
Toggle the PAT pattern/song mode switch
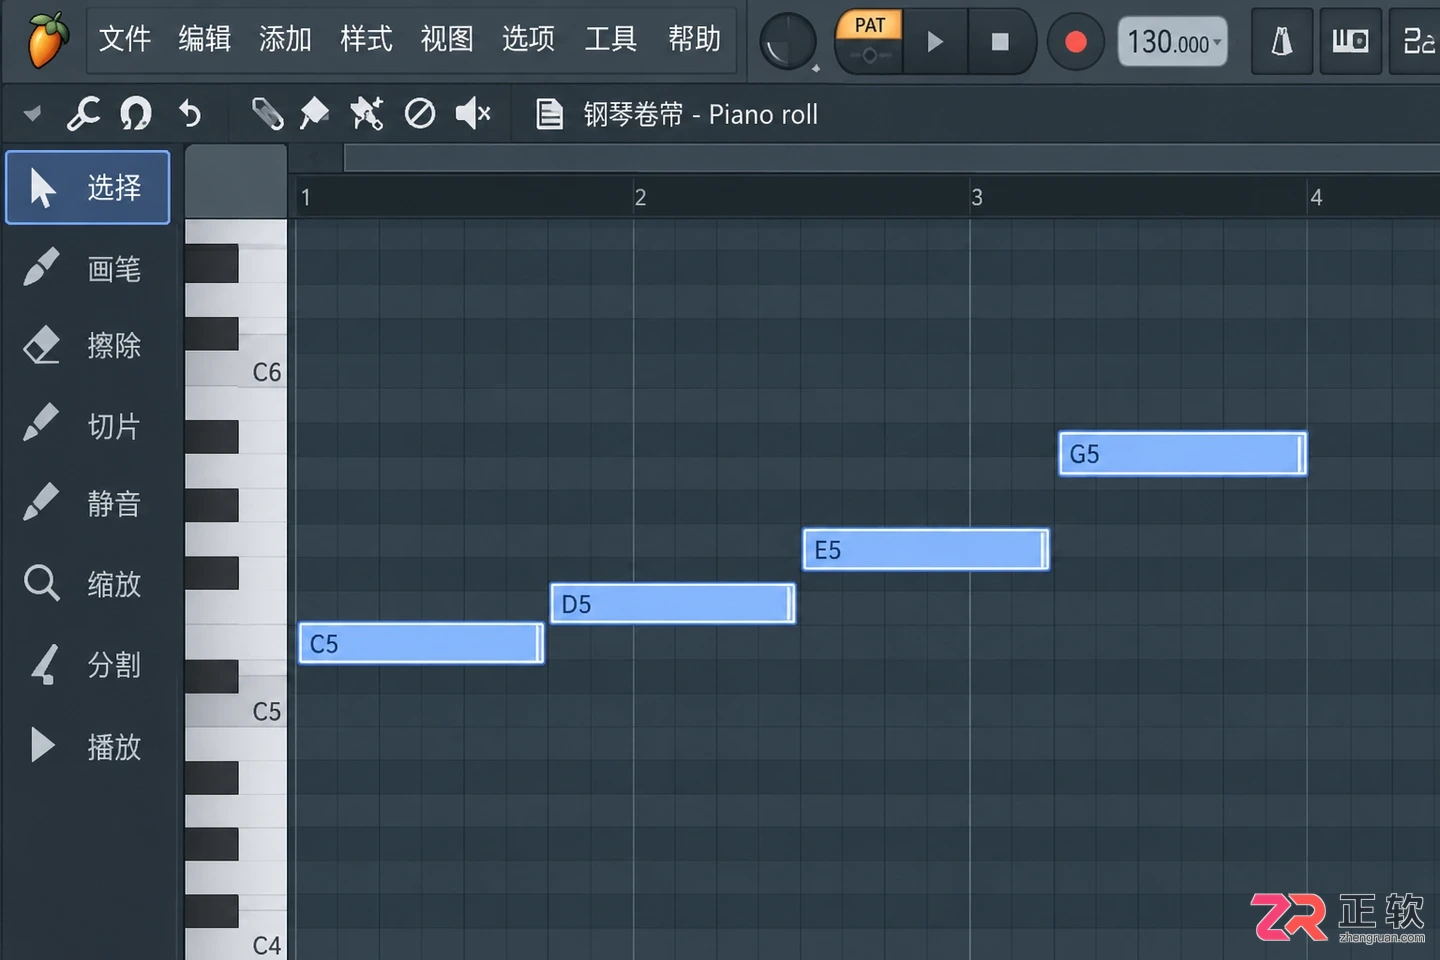[869, 41]
